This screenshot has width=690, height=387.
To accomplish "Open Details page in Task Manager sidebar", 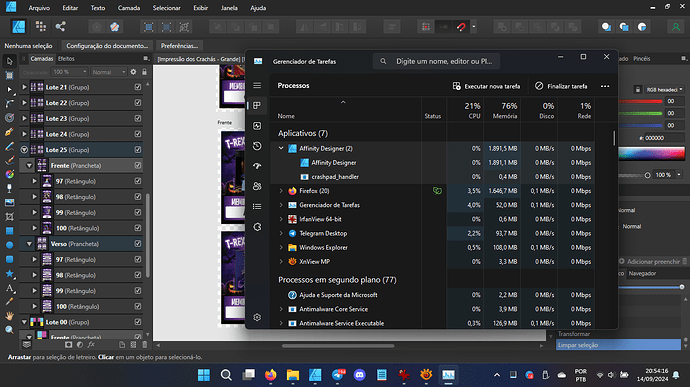I will pyautogui.click(x=257, y=206).
